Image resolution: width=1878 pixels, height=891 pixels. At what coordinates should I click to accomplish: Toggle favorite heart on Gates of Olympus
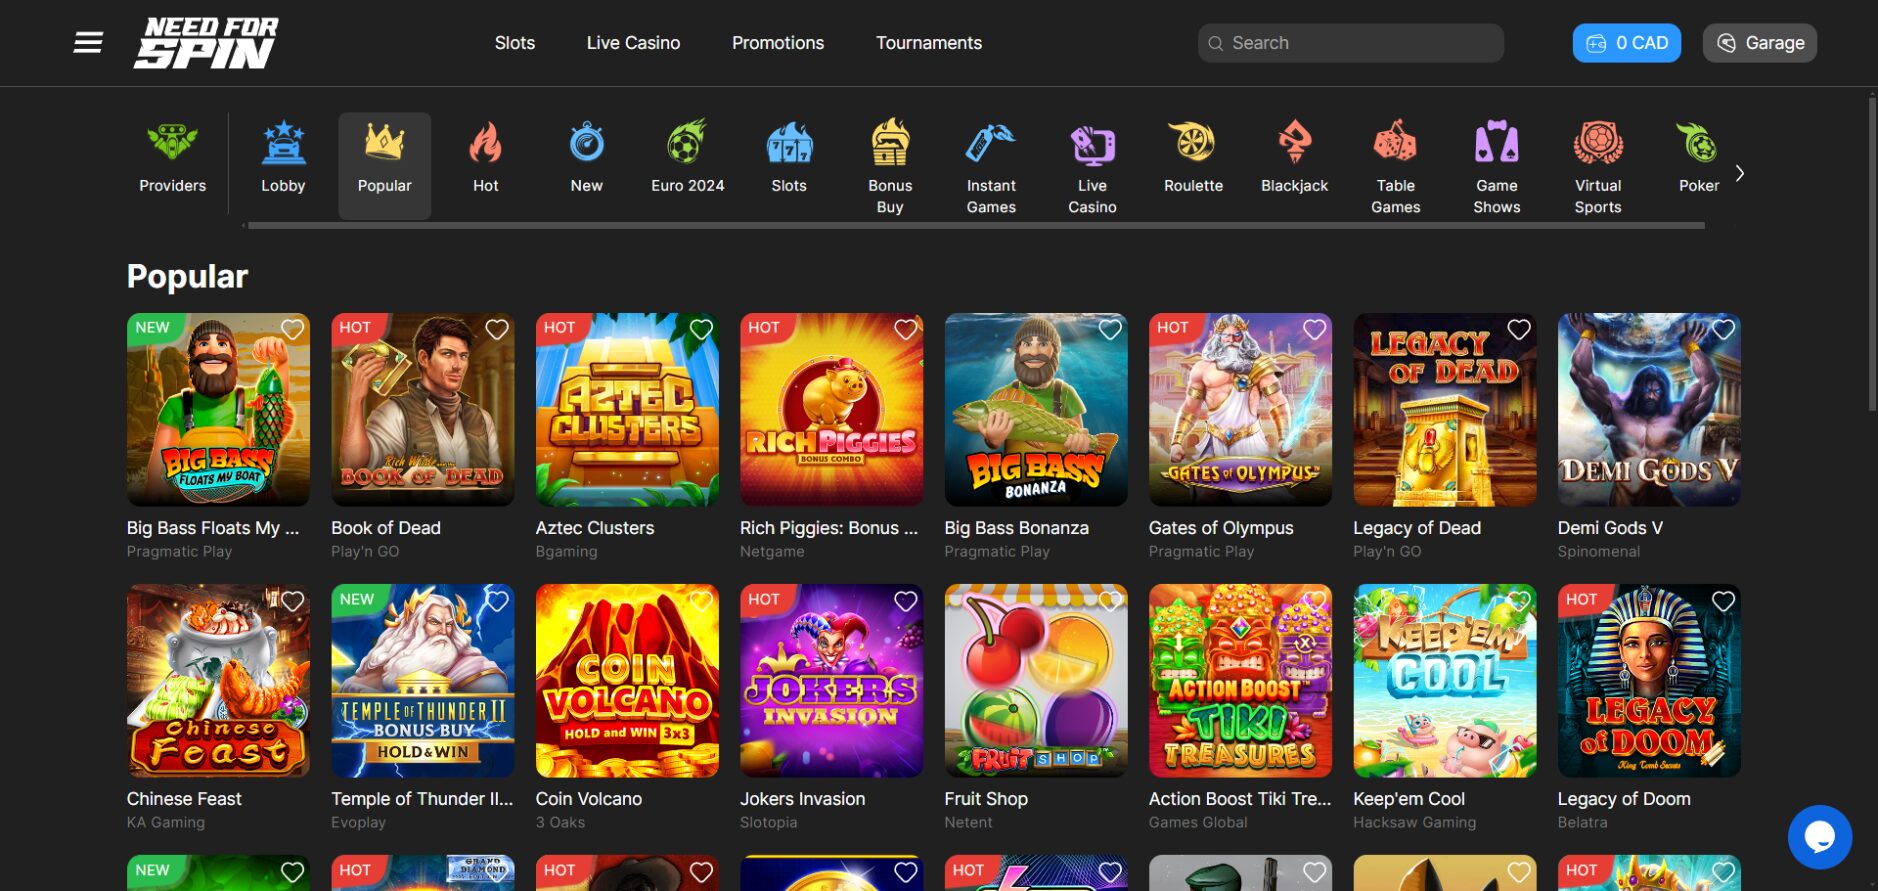pyautogui.click(x=1314, y=330)
